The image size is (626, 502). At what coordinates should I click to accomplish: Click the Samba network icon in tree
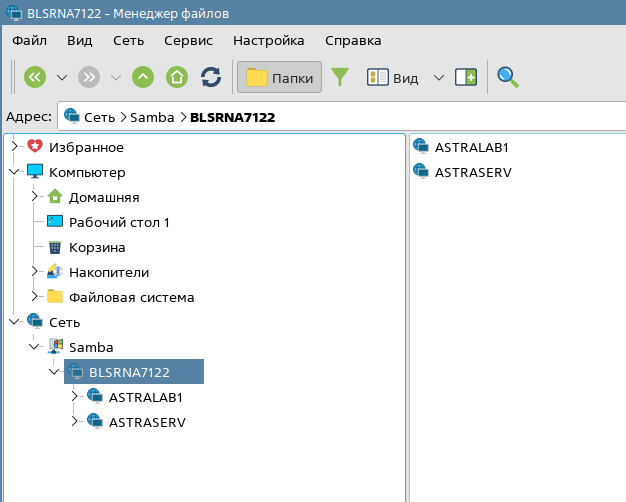coord(55,346)
